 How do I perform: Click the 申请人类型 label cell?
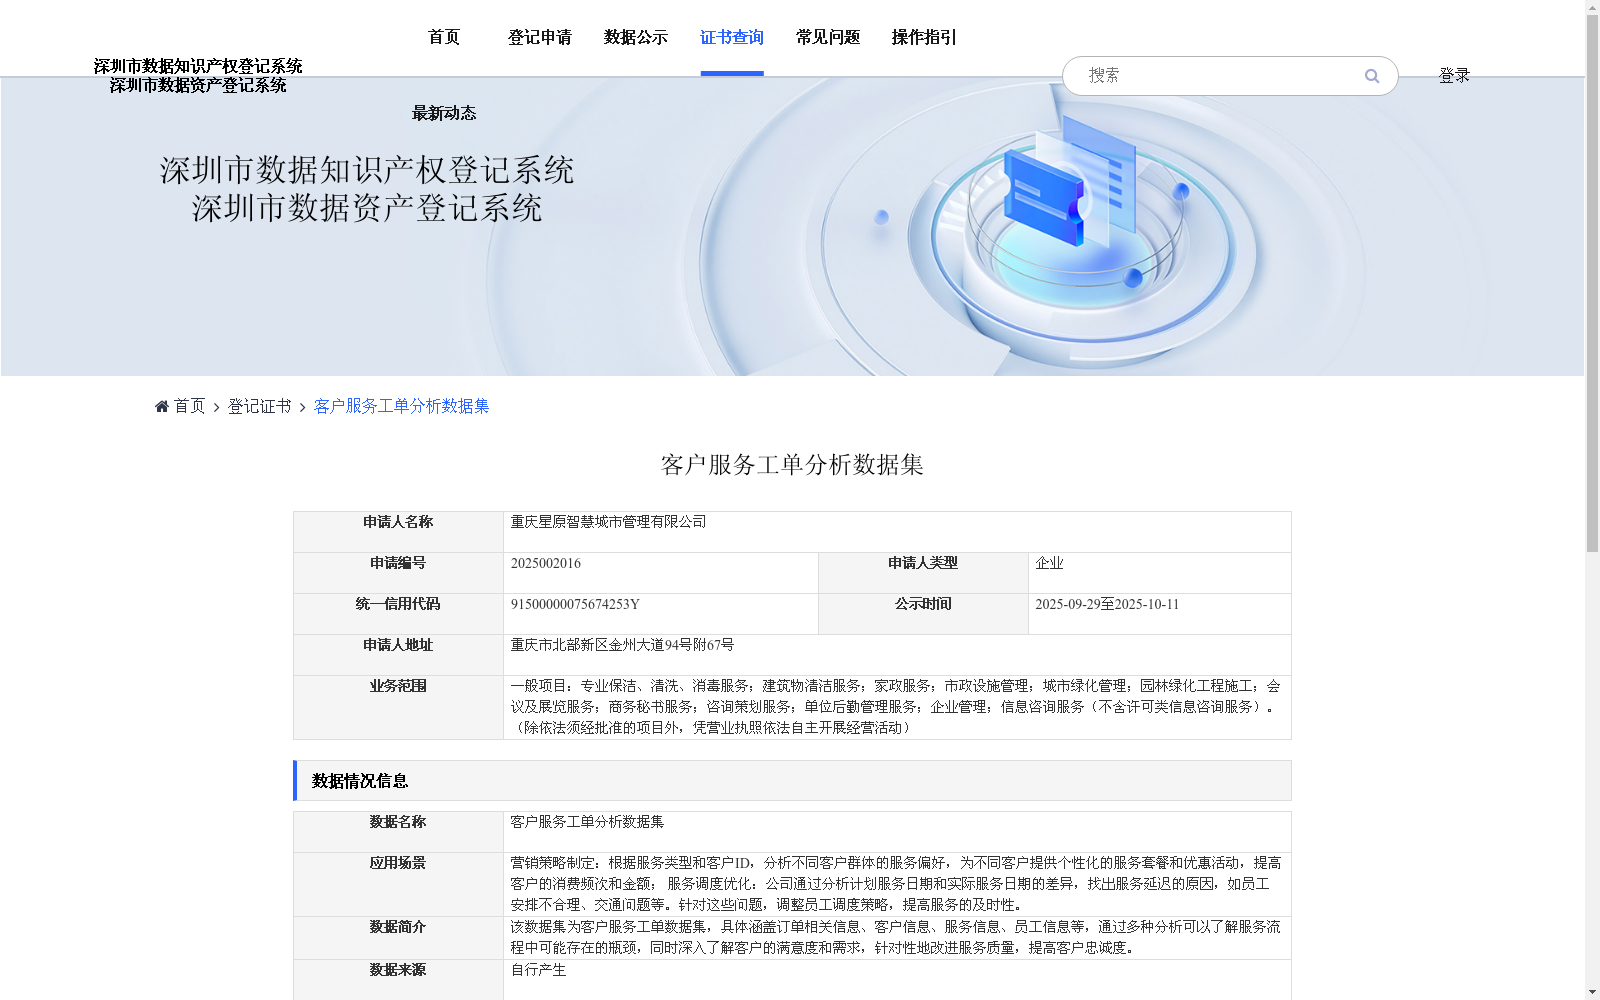[x=923, y=573]
